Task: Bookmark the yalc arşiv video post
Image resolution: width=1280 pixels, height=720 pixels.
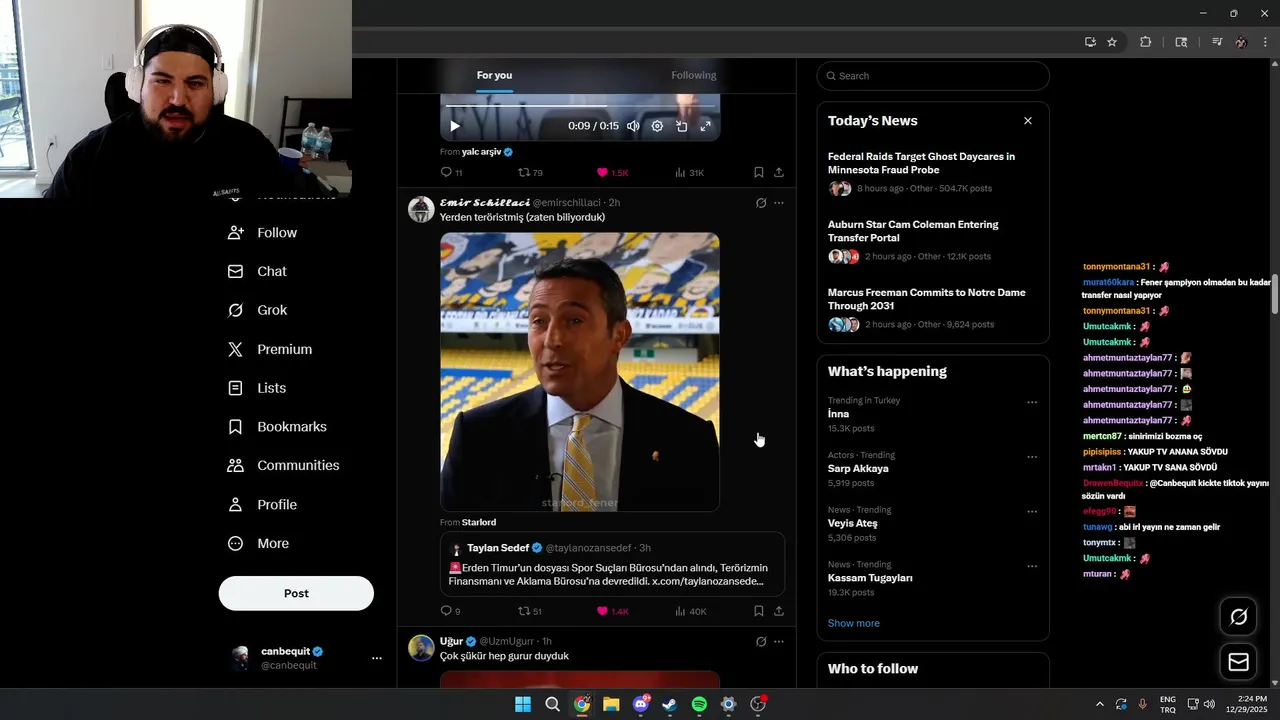Action: (759, 173)
